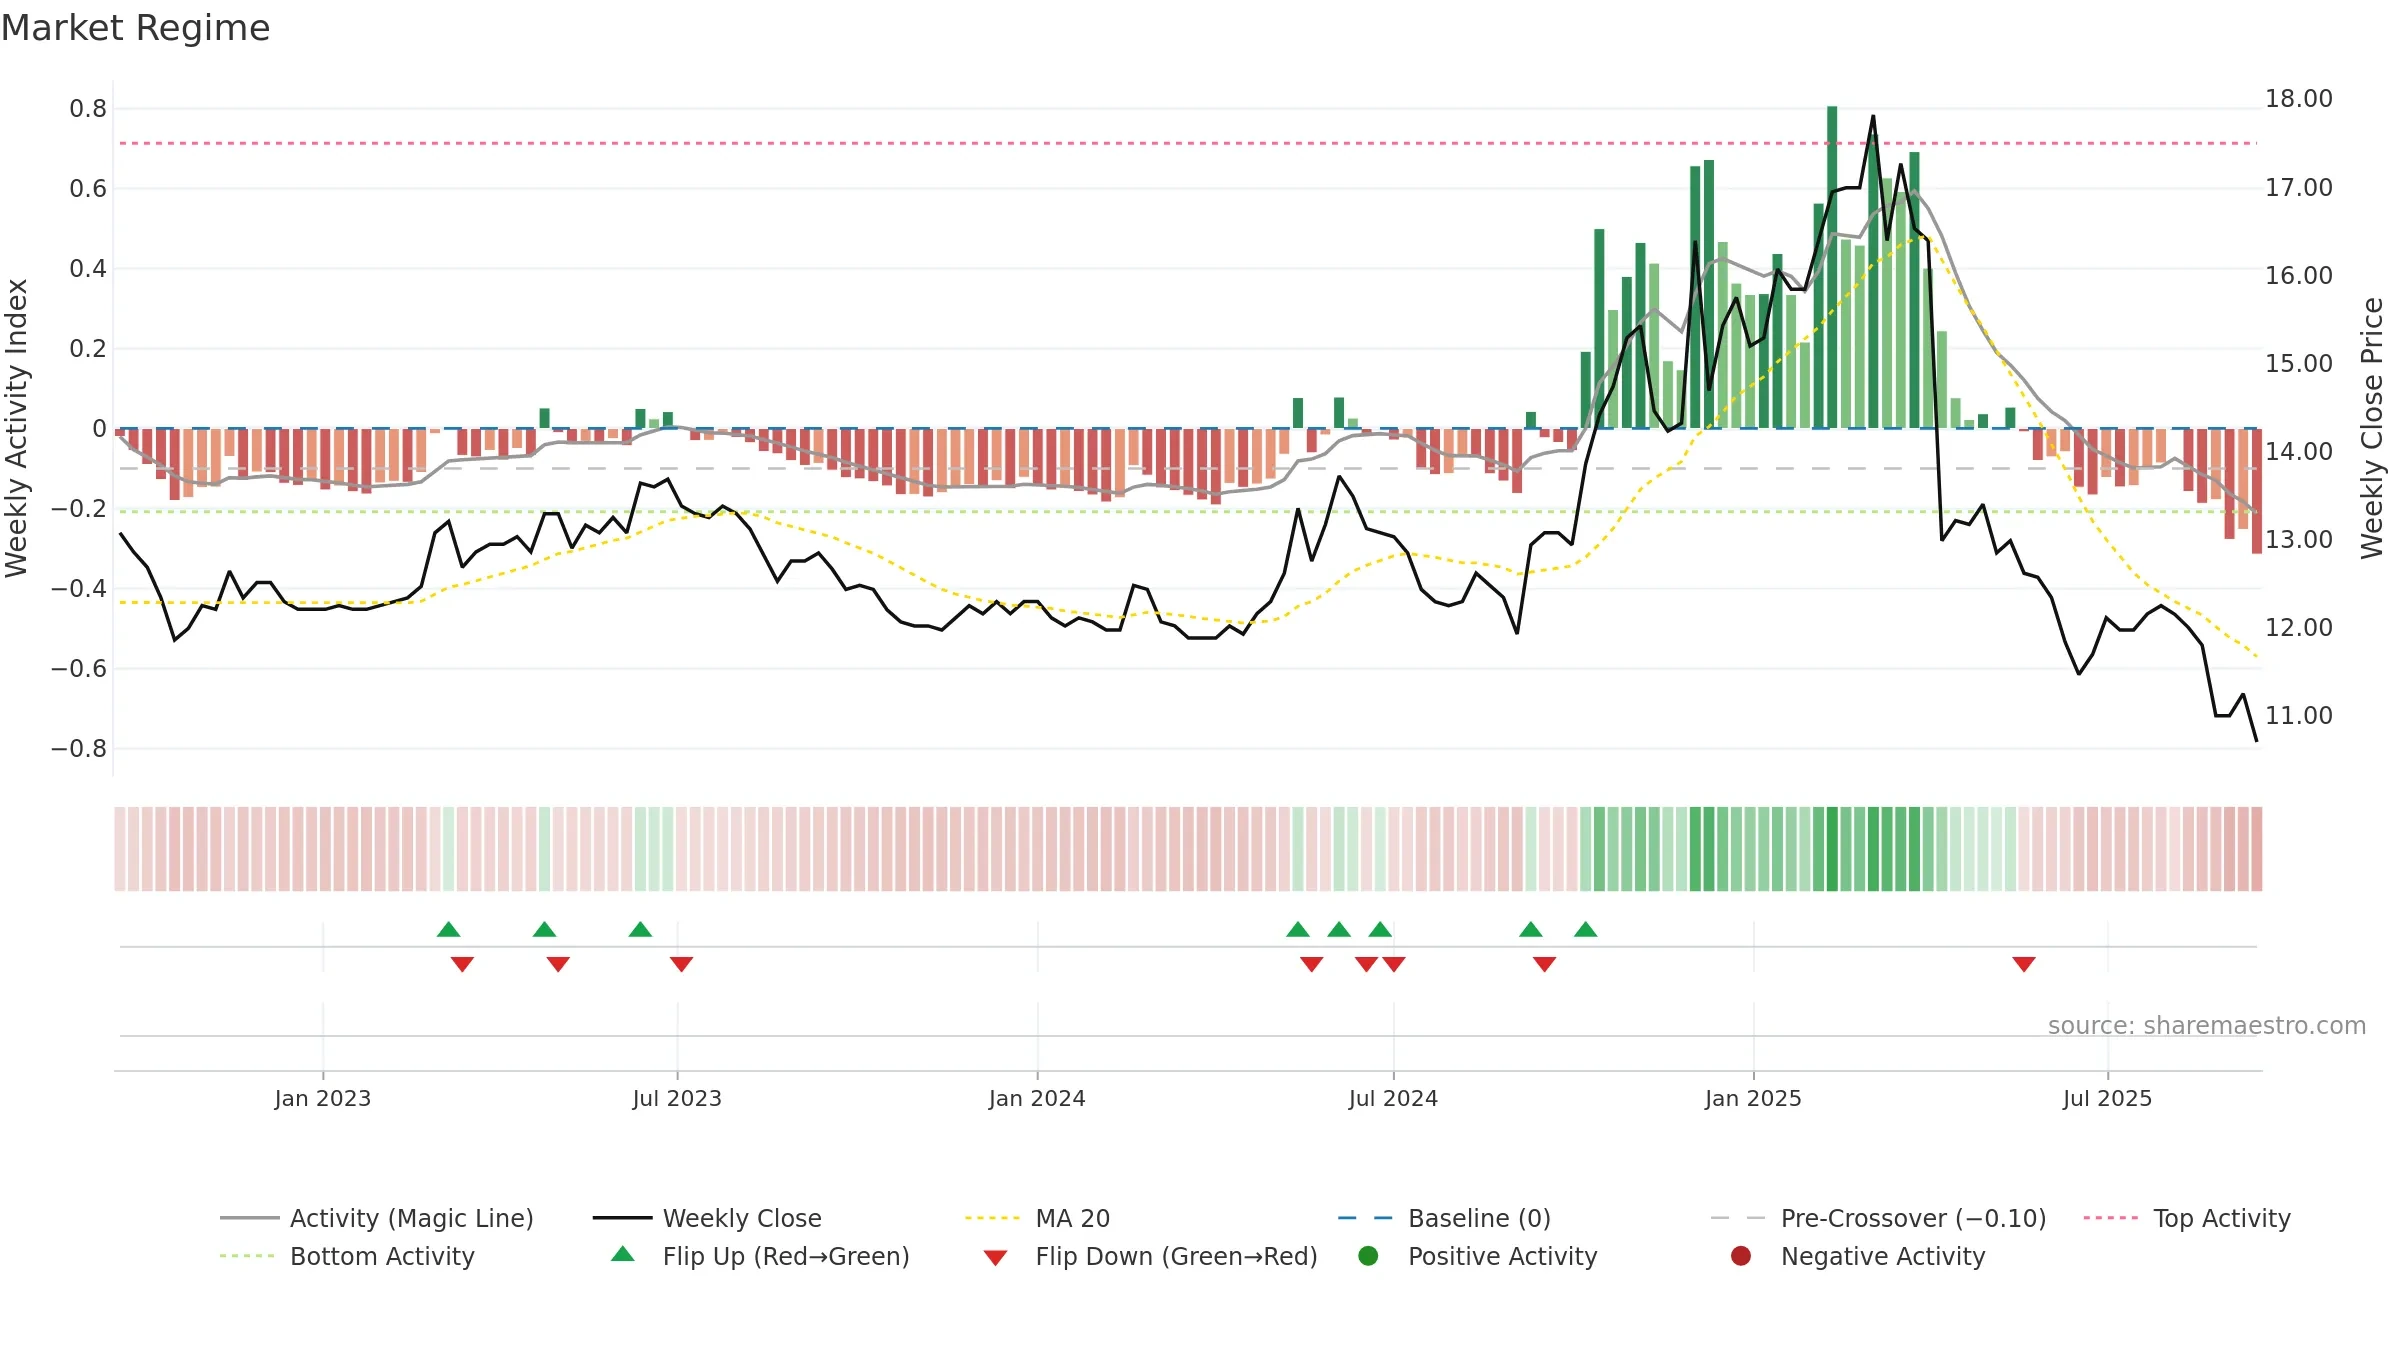This screenshot has width=2400, height=1350.
Task: Click the −0.2 left axis tick label
Action: coord(79,509)
